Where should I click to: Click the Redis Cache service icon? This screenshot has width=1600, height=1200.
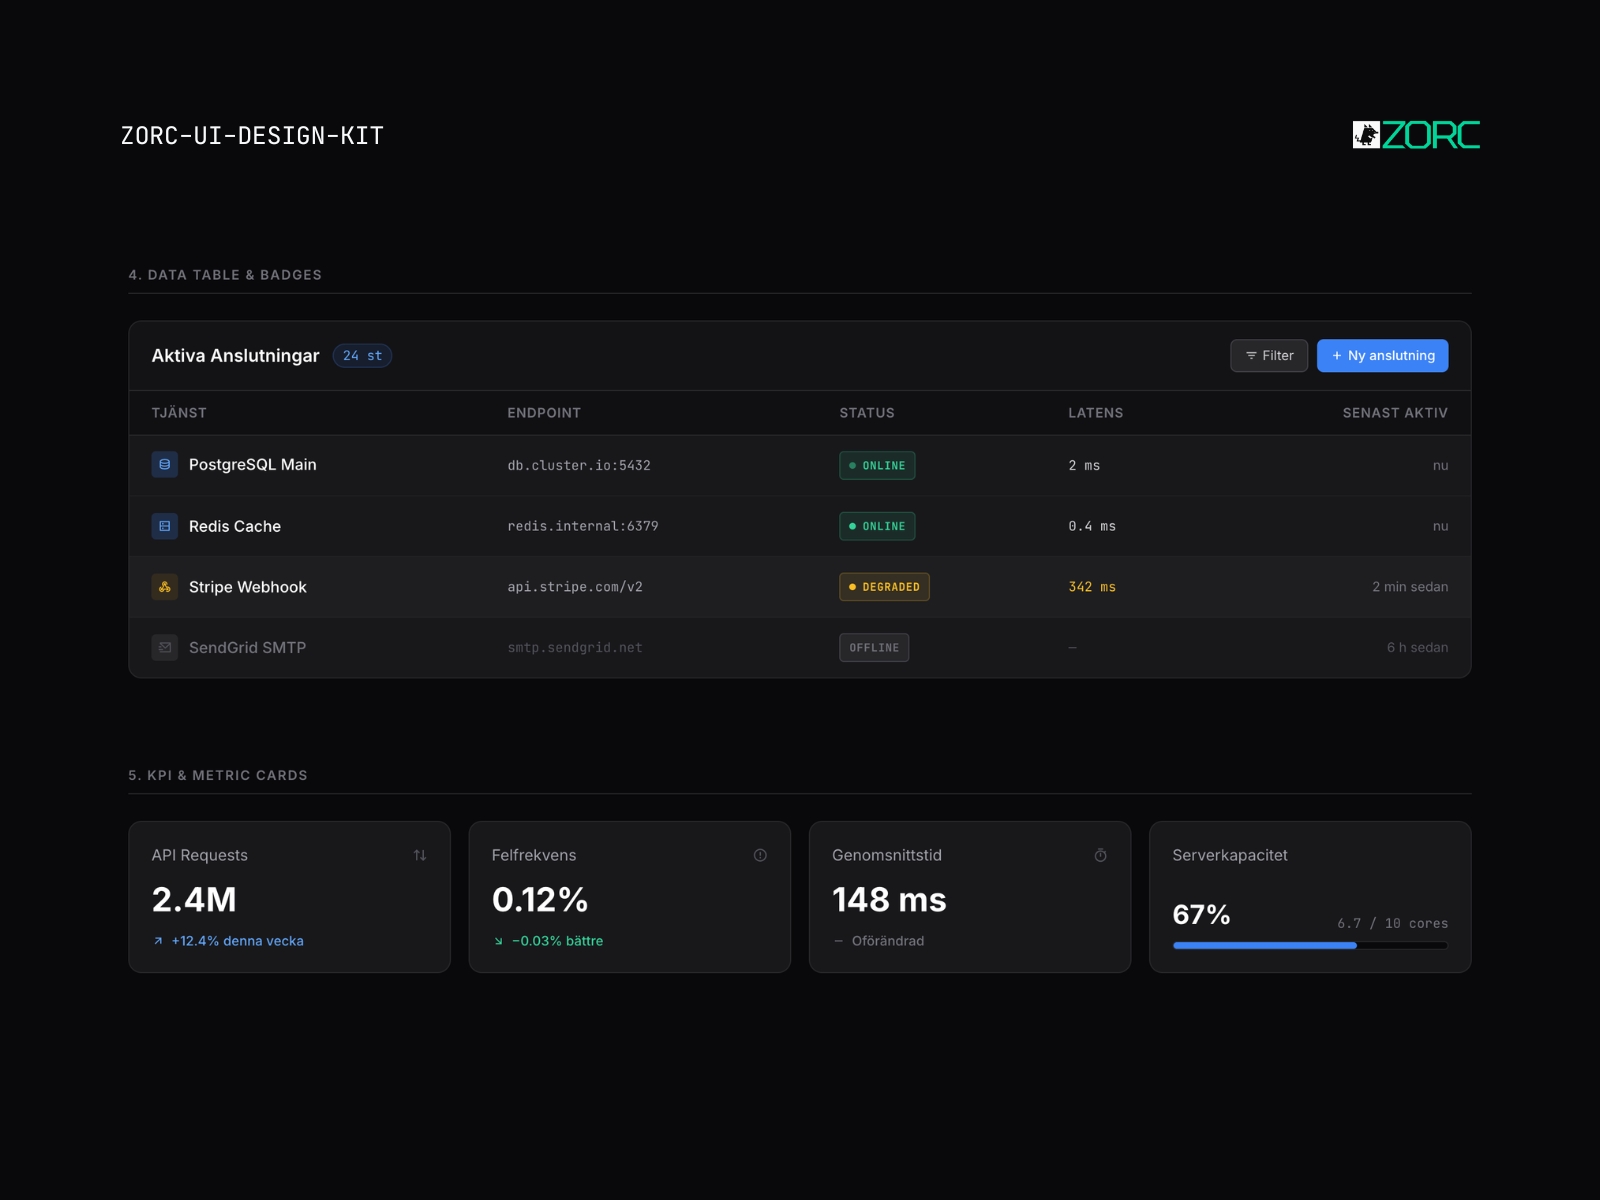point(165,526)
